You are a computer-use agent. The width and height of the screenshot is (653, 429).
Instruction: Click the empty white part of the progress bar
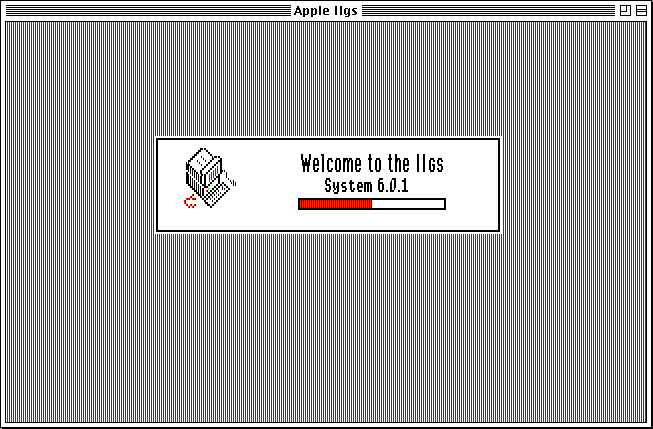click(x=408, y=204)
